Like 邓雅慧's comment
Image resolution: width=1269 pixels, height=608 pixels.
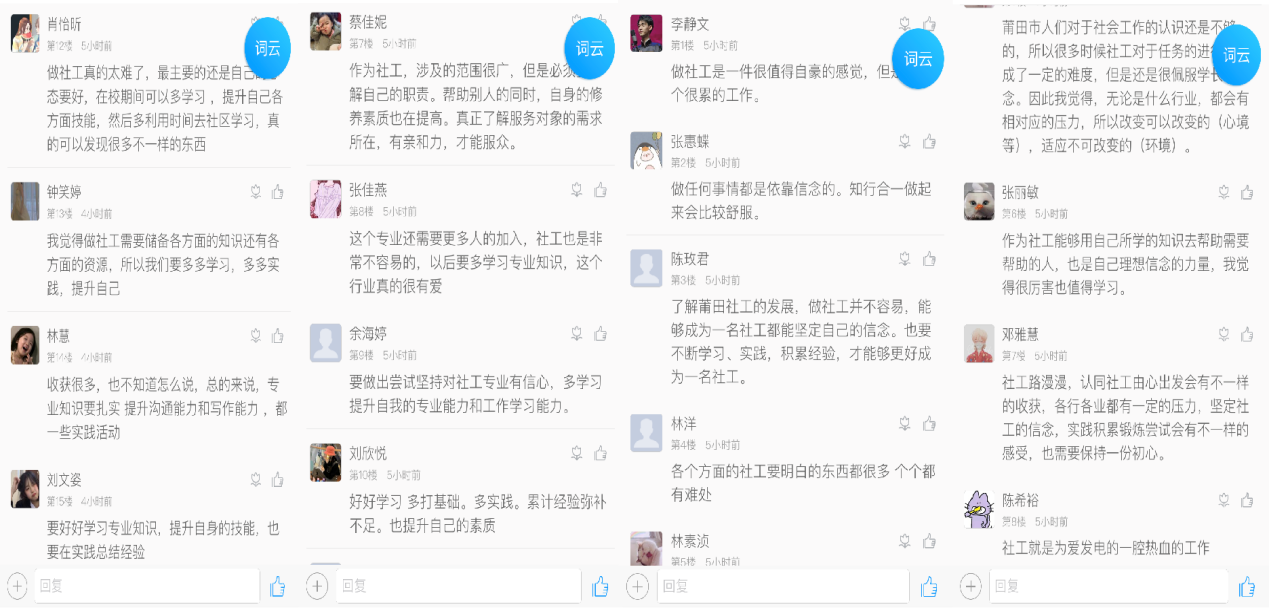click(x=1247, y=334)
